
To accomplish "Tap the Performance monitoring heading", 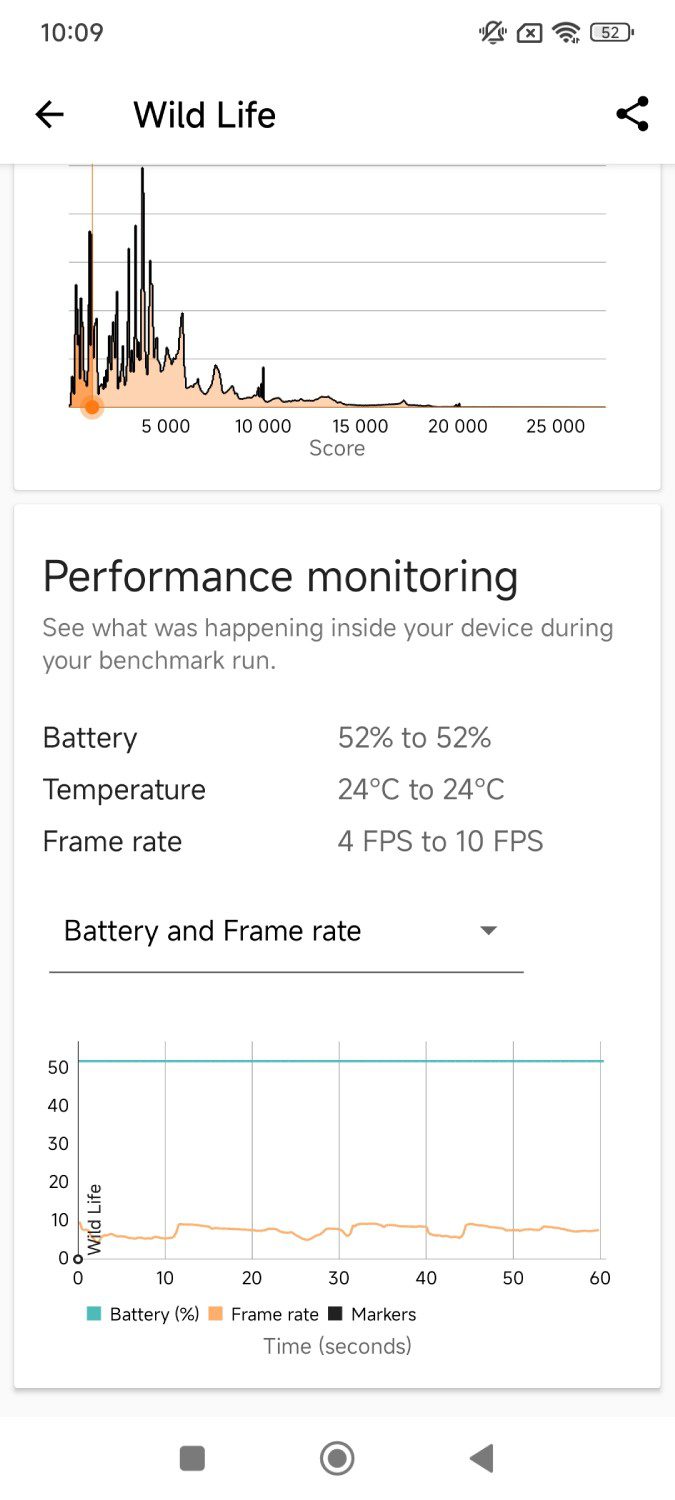I will 280,577.
